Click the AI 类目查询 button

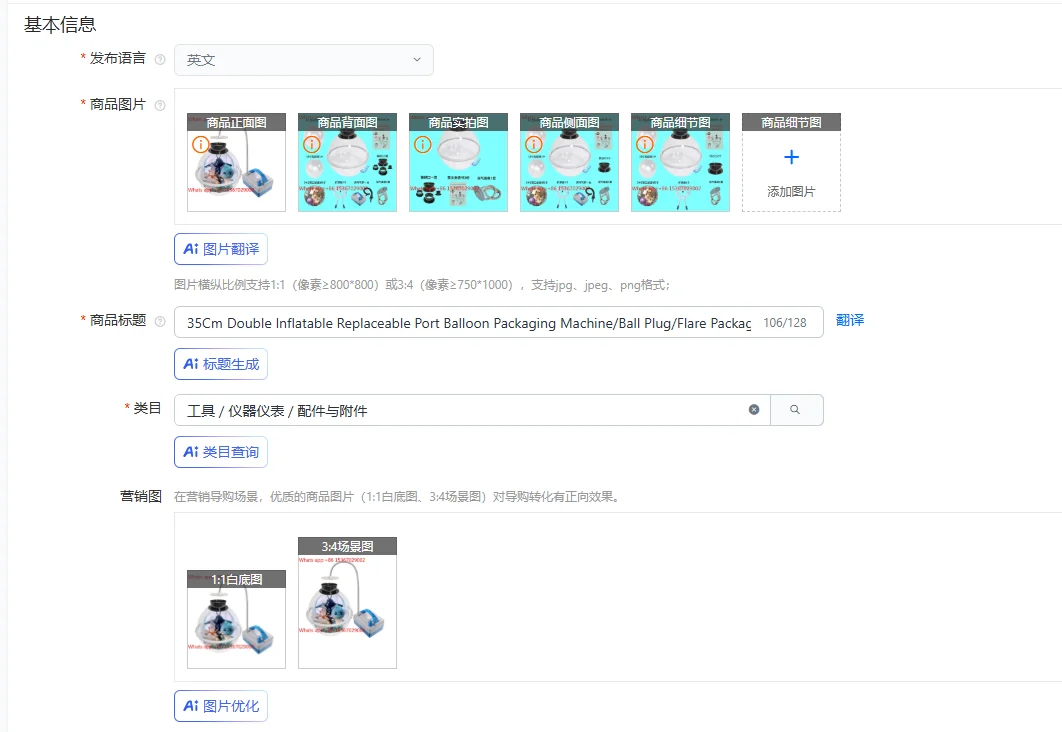[x=221, y=452]
